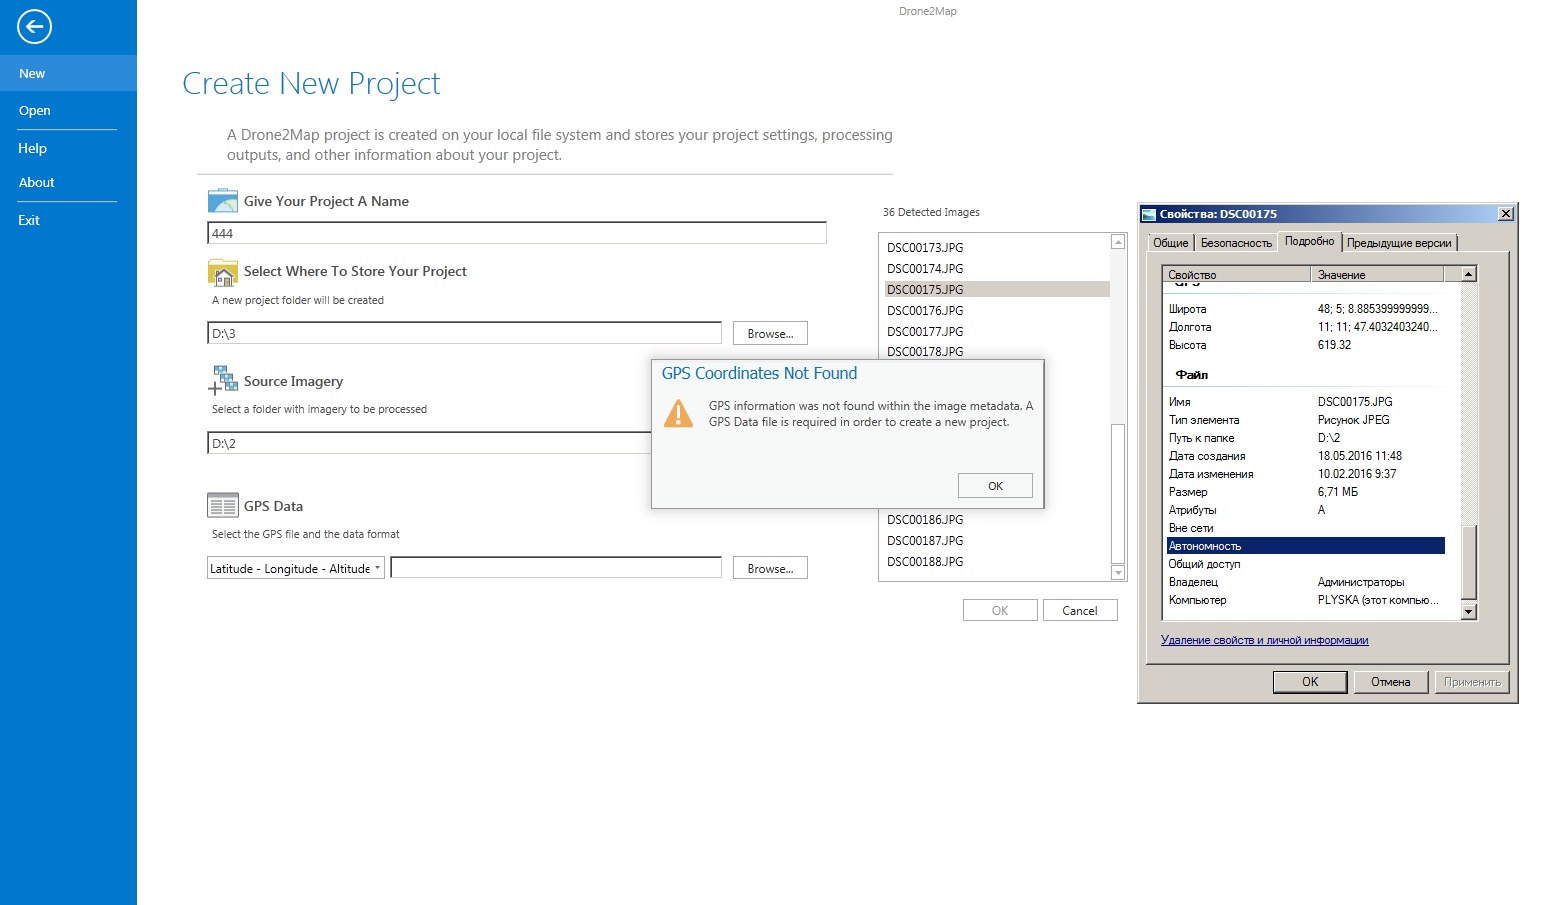The image size is (1545, 905).
Task: Select DSC00186.JPG in the image list
Action: click(x=925, y=520)
